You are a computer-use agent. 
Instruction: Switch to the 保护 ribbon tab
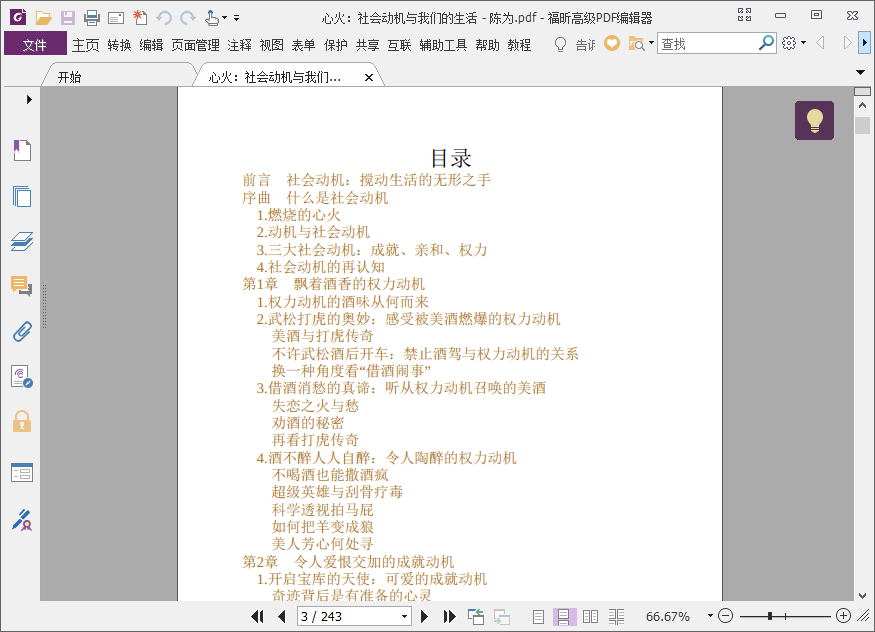[335, 45]
